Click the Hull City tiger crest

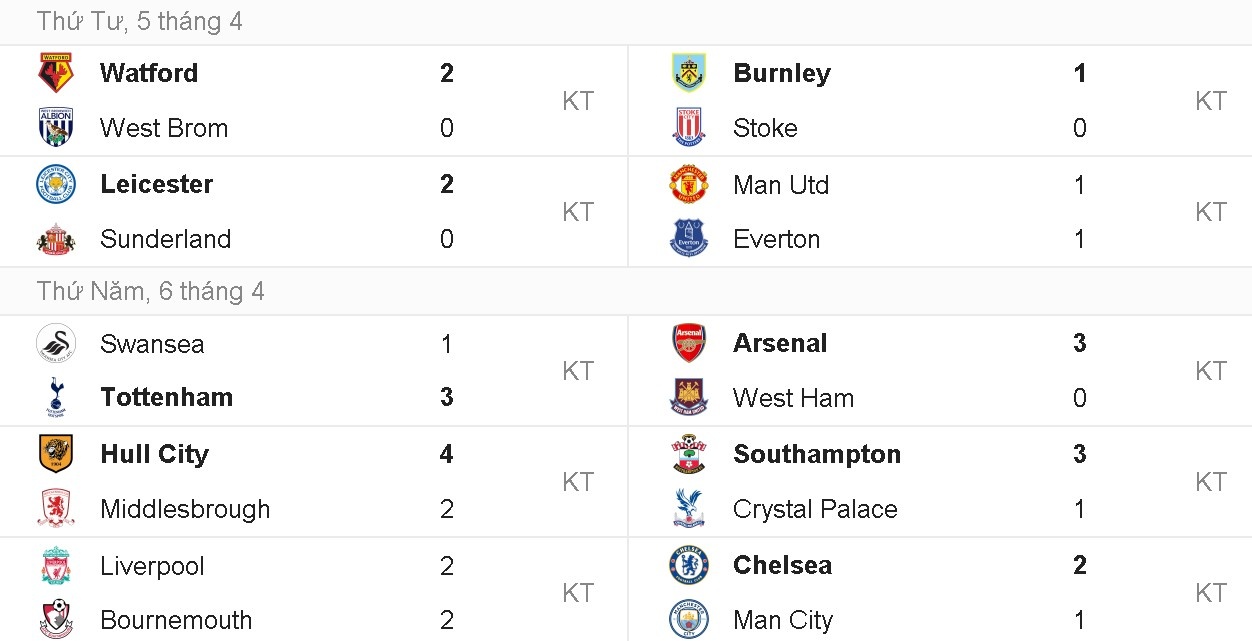[56, 454]
